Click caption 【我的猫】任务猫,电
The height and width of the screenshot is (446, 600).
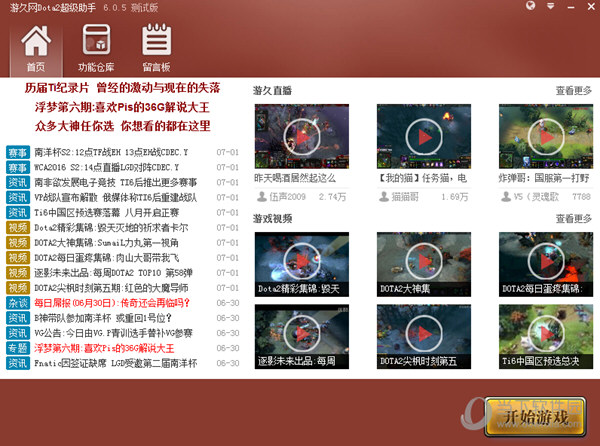[x=422, y=178]
